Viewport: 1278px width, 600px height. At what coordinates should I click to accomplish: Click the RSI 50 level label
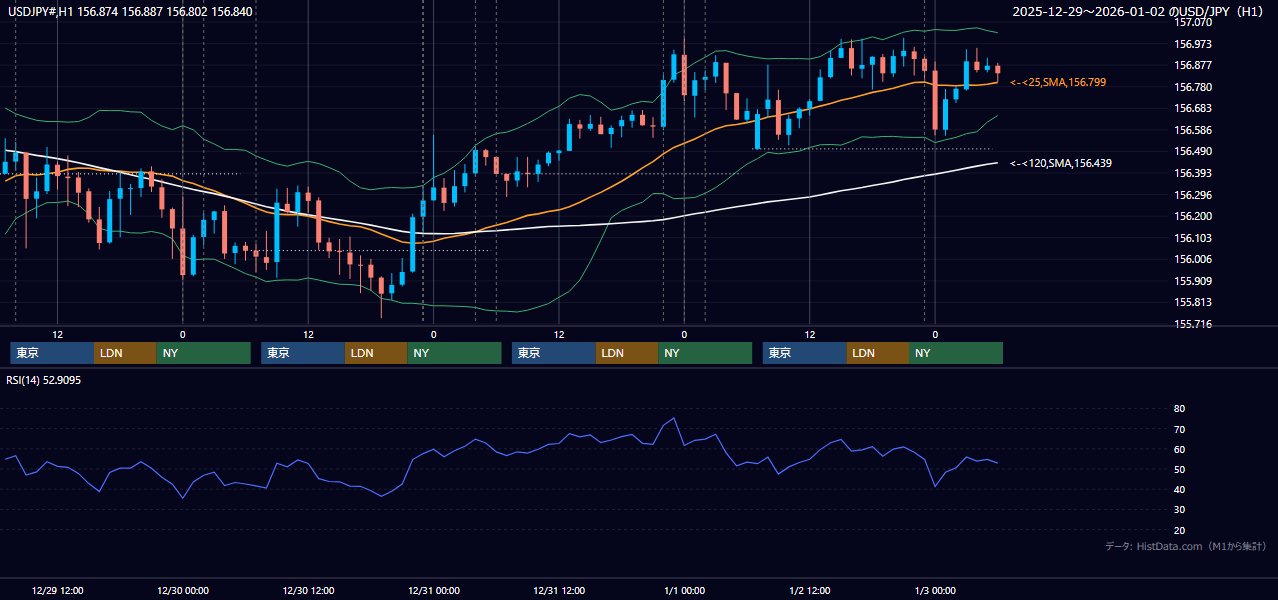pos(1179,469)
